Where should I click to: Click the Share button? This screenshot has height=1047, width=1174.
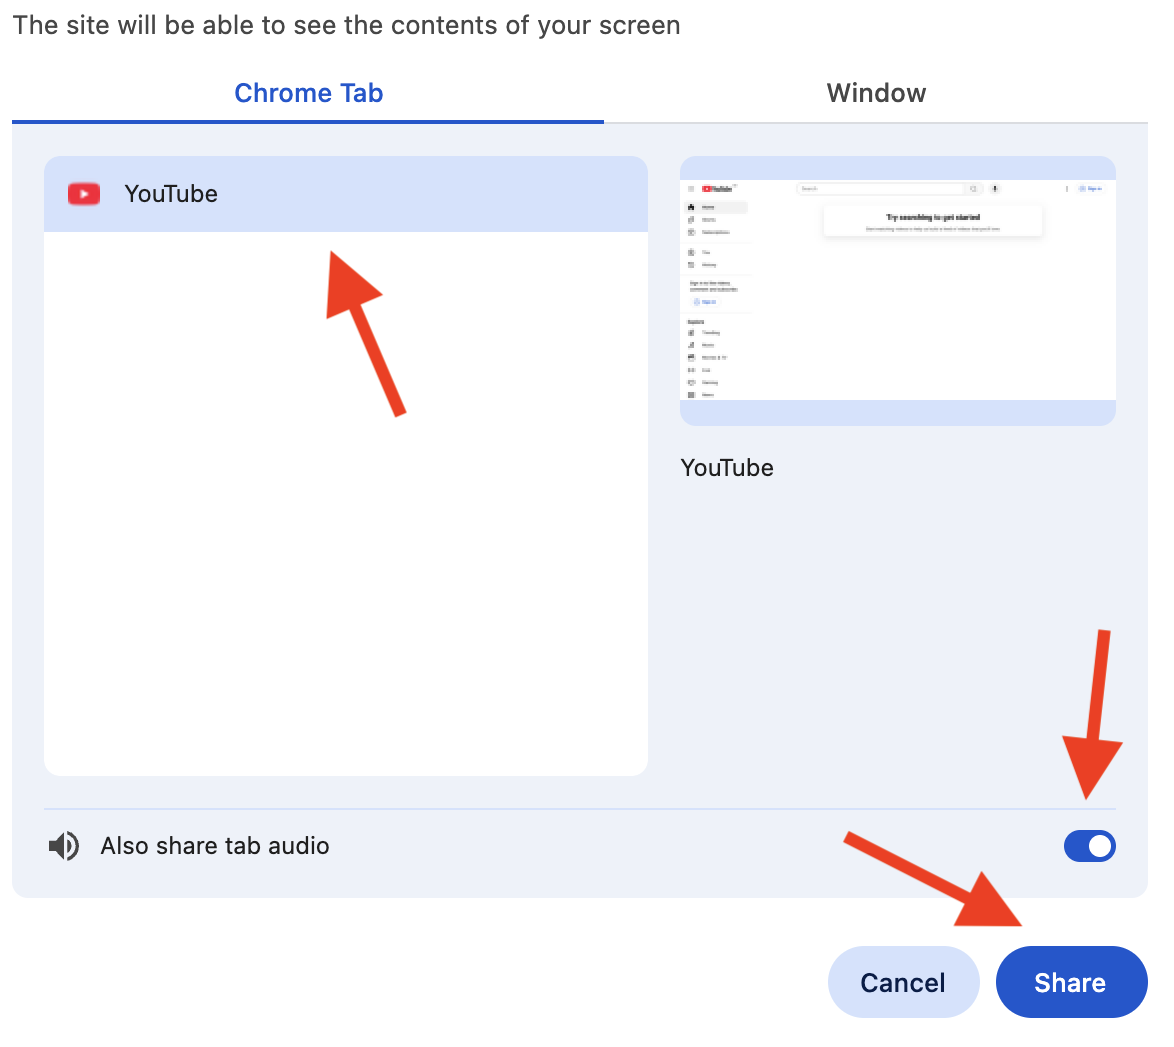1071,982
